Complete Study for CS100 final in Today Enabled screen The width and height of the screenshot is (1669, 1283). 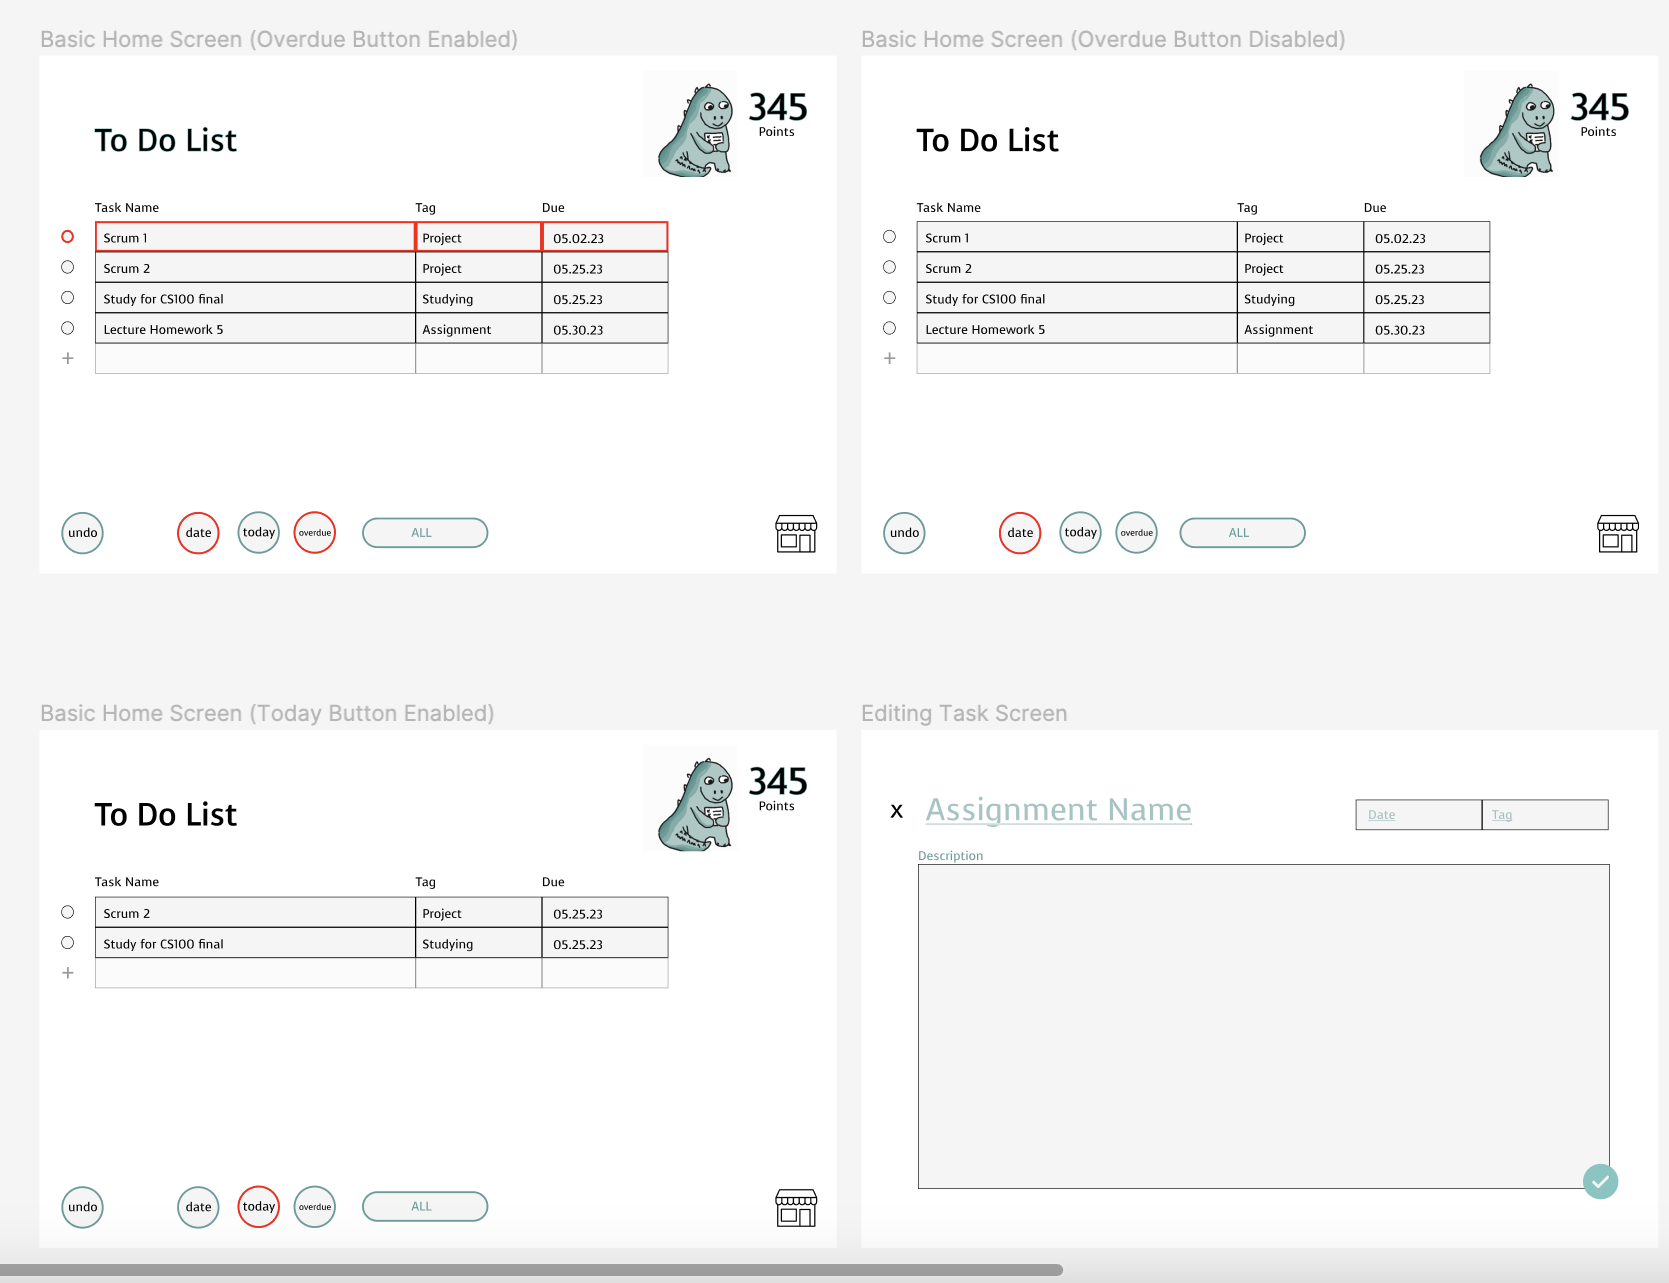68,943
